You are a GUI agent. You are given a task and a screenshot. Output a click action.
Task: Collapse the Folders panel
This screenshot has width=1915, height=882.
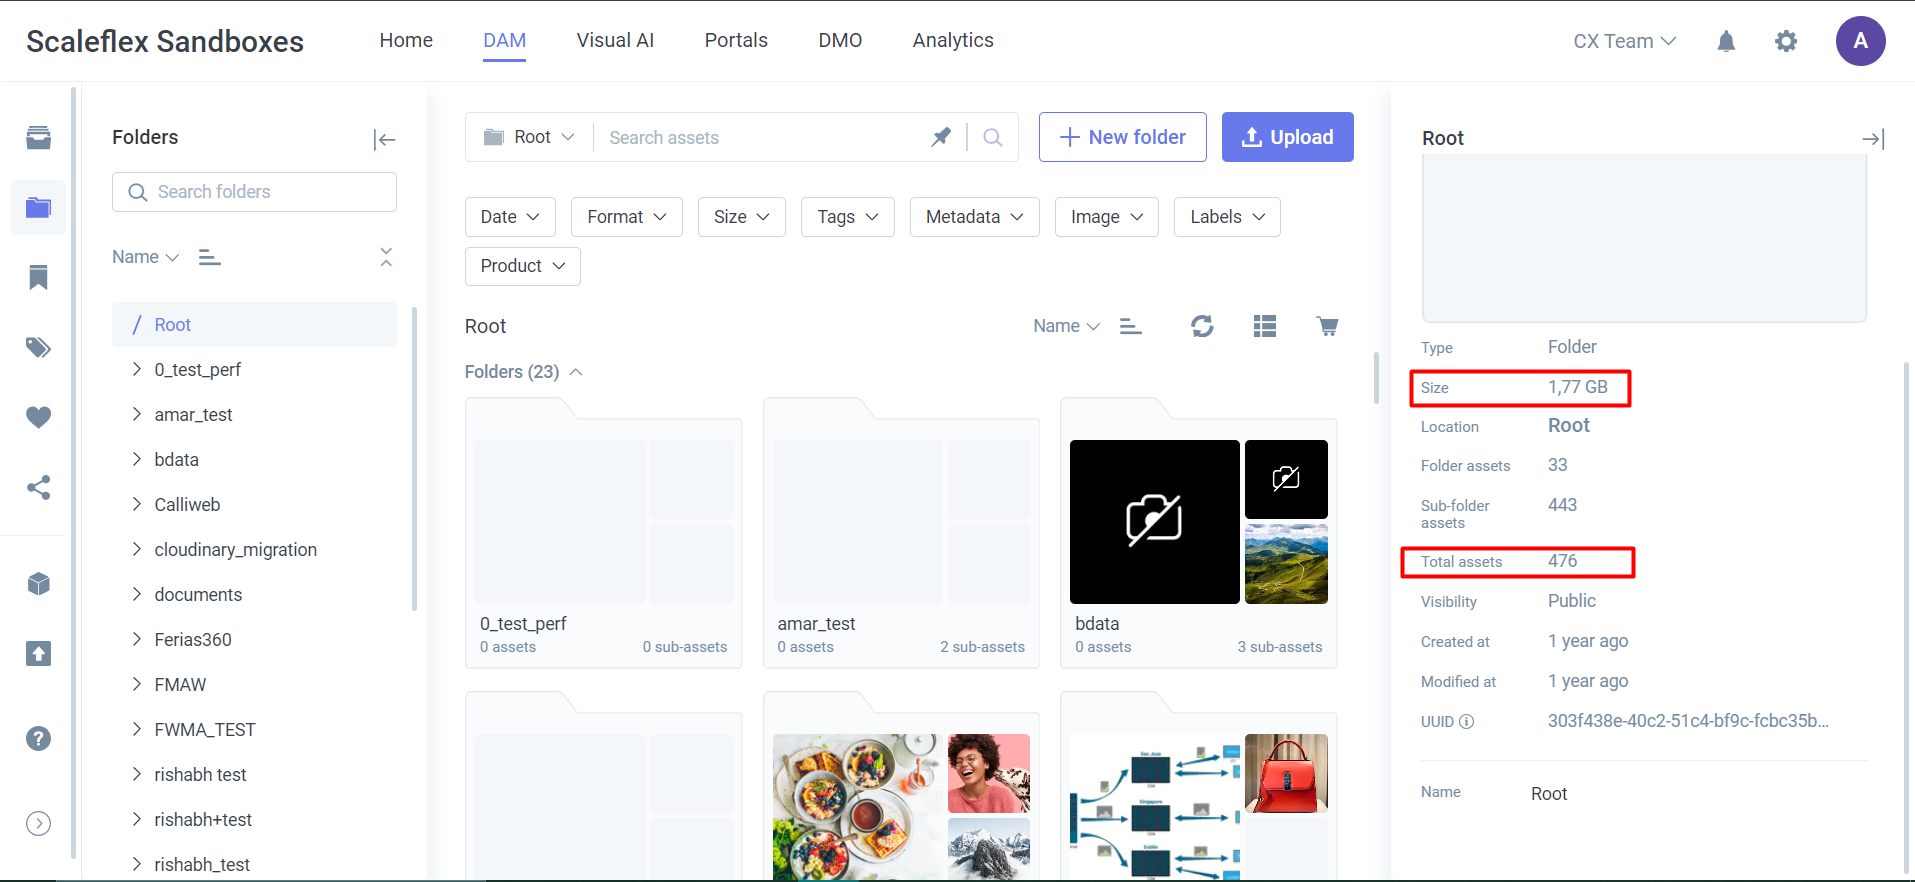tap(384, 139)
